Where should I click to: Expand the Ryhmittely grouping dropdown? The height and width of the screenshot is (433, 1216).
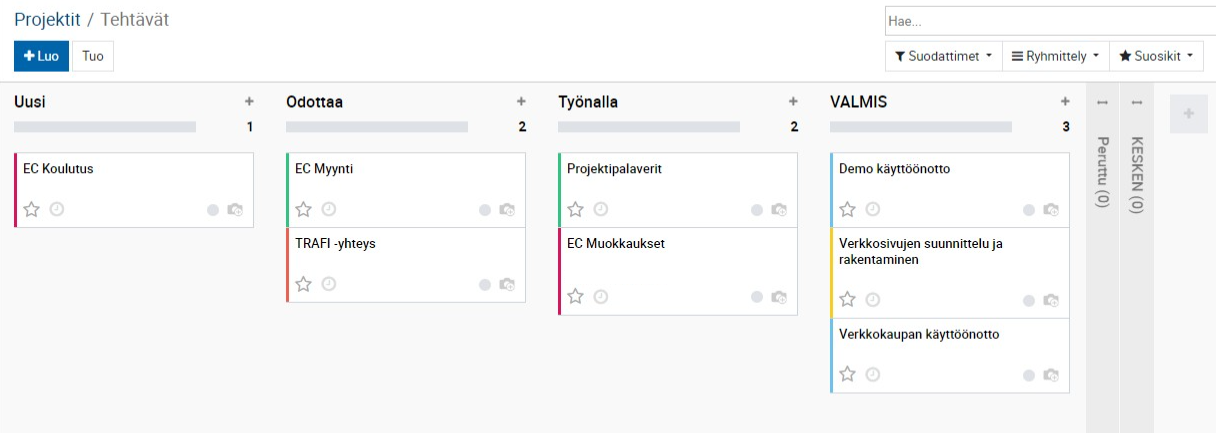(1055, 56)
